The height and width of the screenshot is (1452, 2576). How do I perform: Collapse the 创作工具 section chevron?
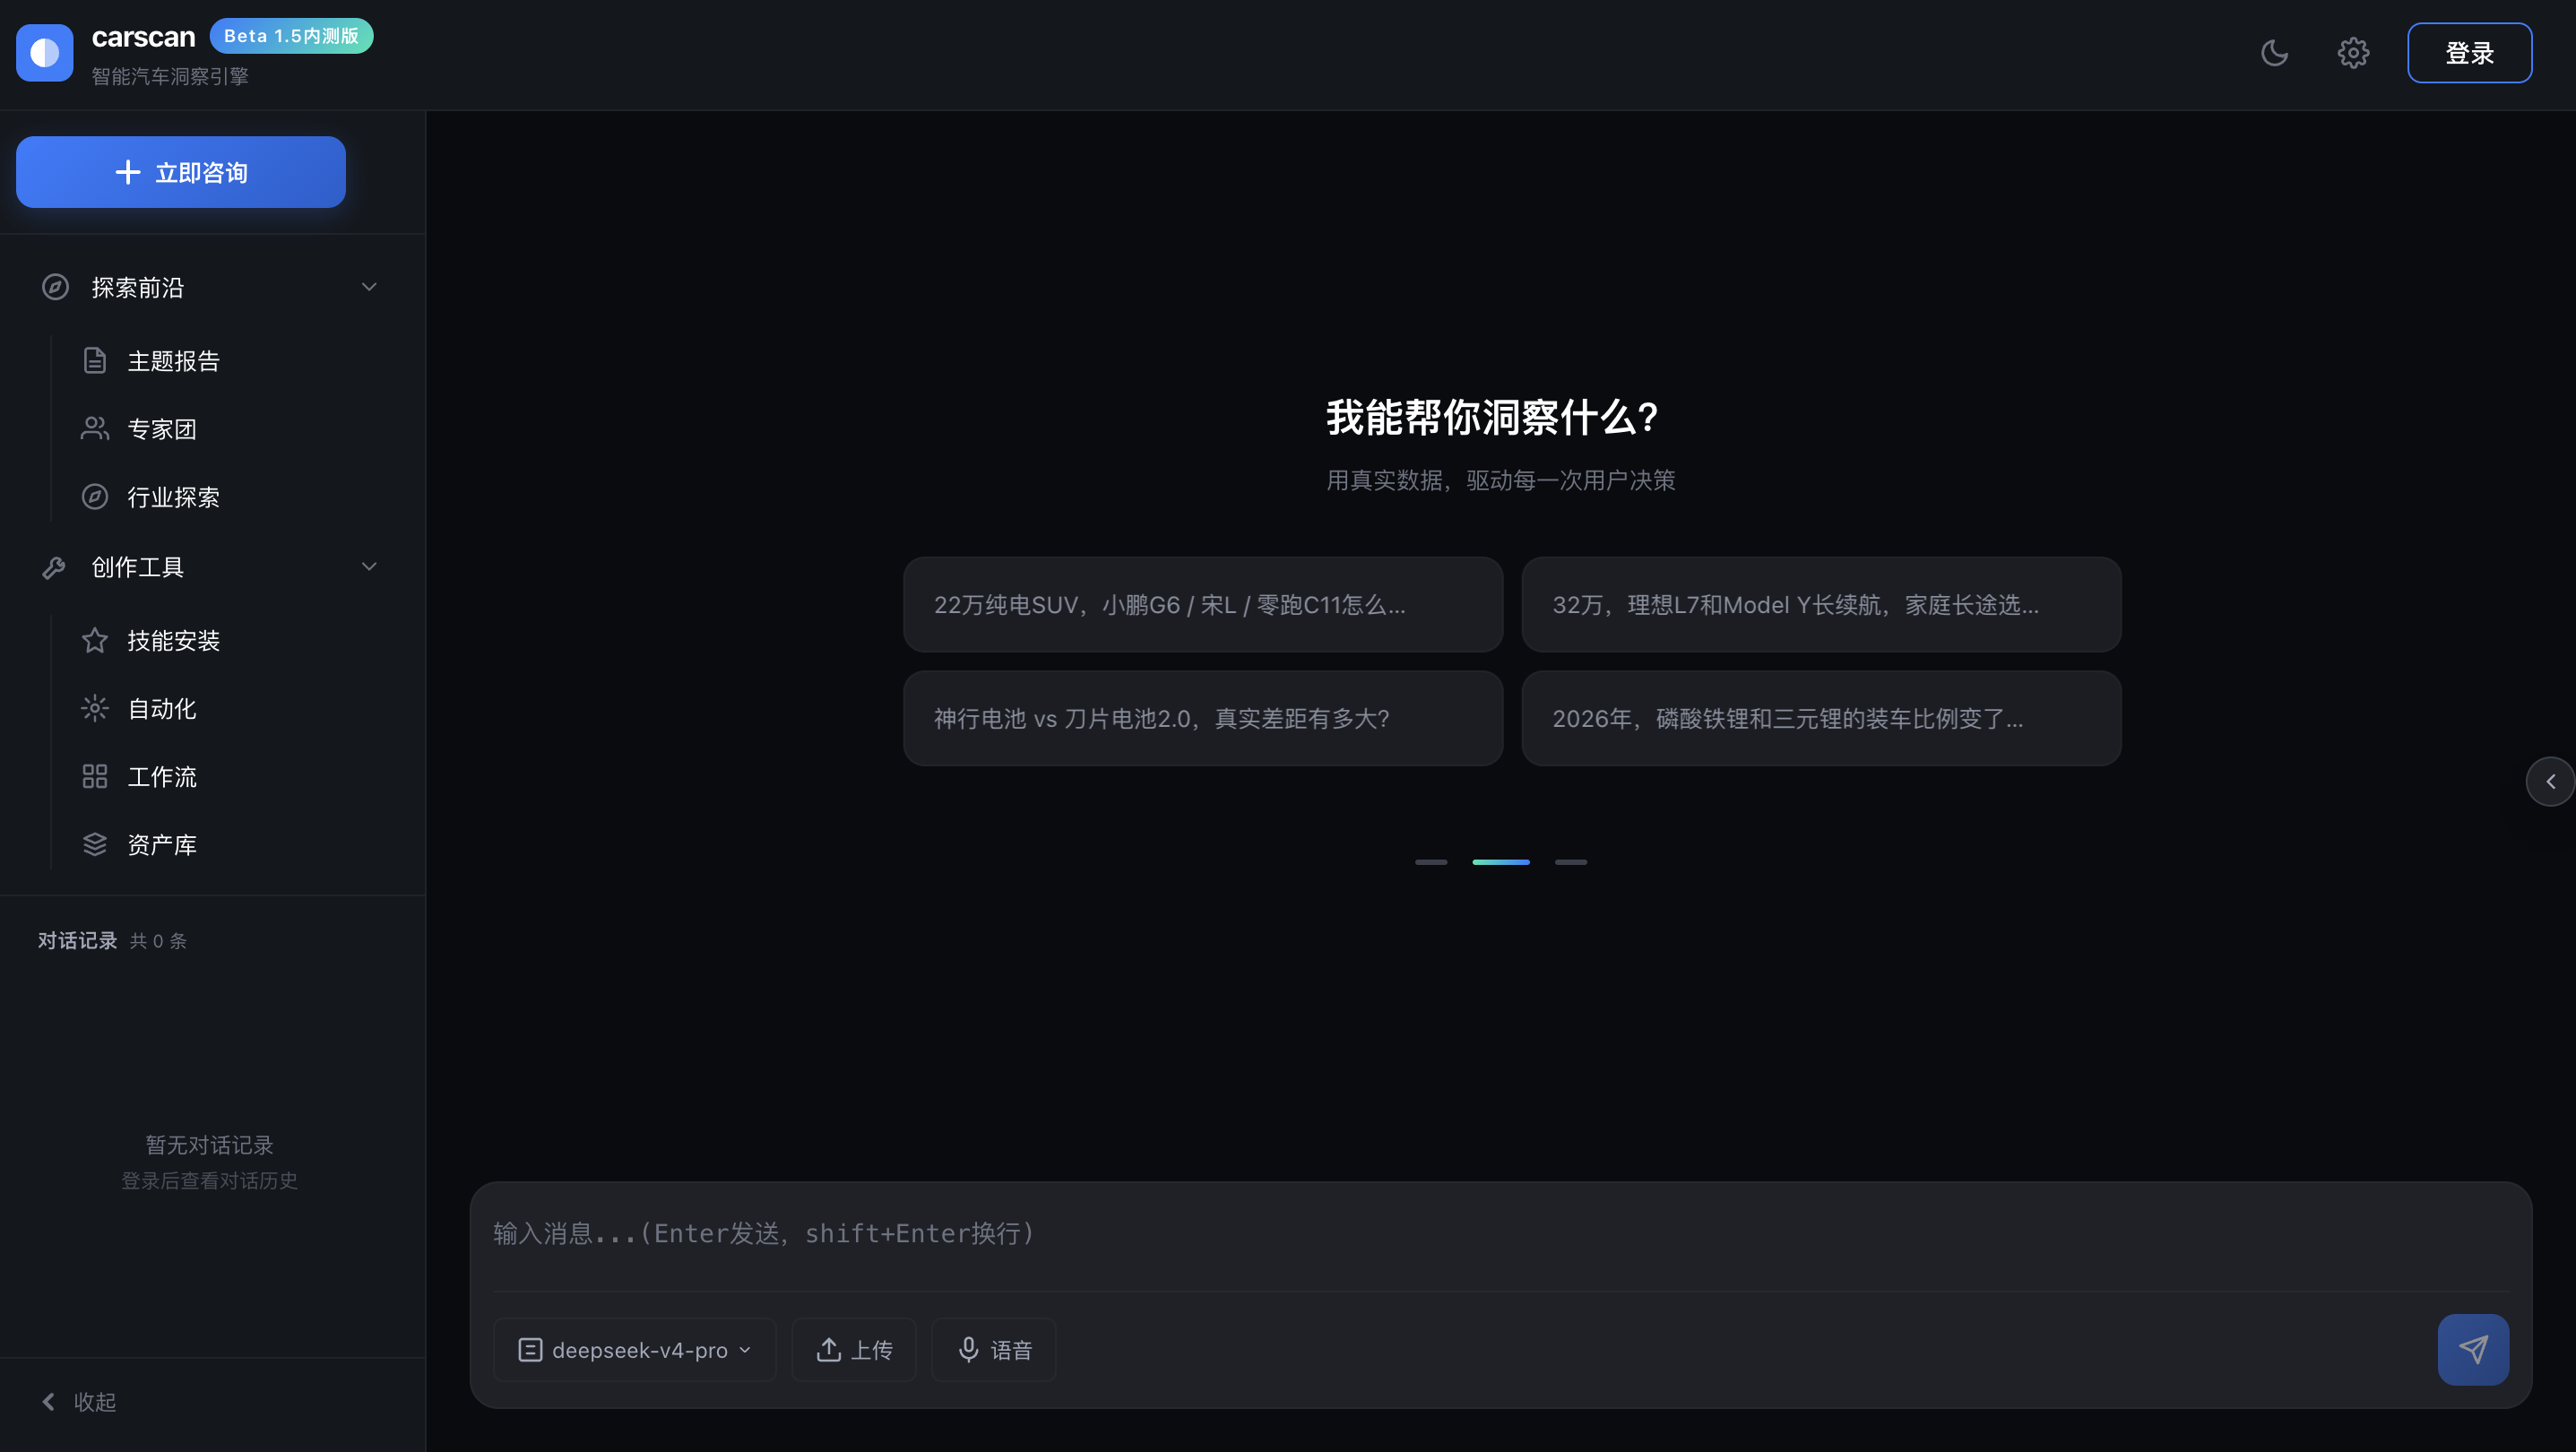[x=369, y=567]
